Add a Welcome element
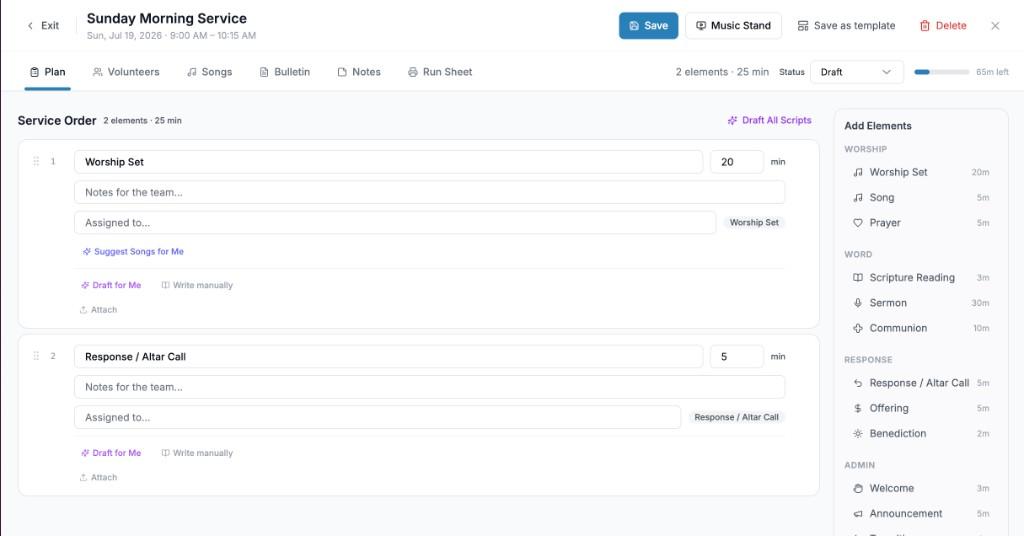 tap(921, 488)
